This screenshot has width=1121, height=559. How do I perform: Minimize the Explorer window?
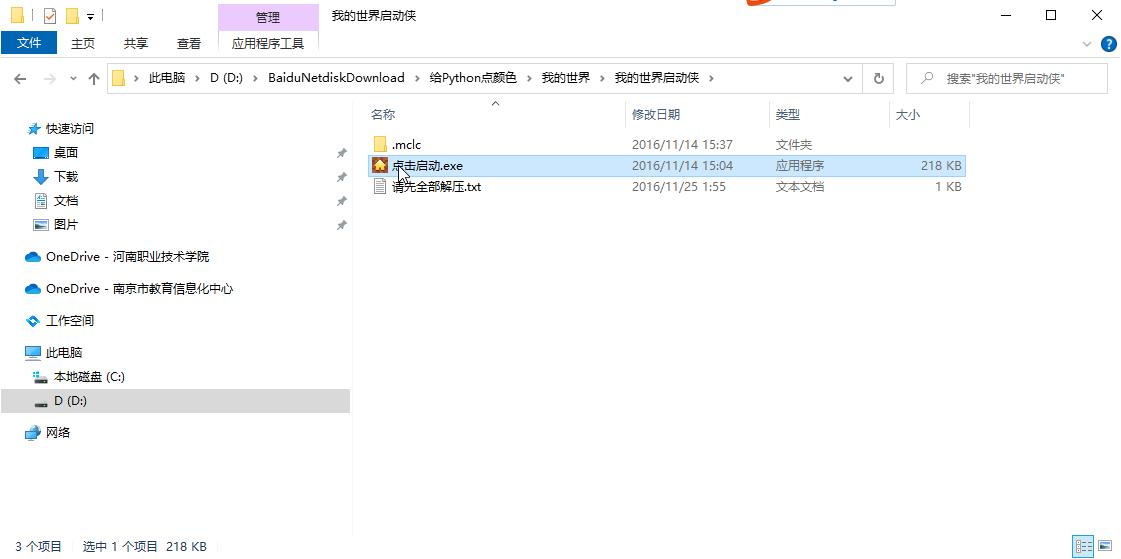coord(1007,15)
